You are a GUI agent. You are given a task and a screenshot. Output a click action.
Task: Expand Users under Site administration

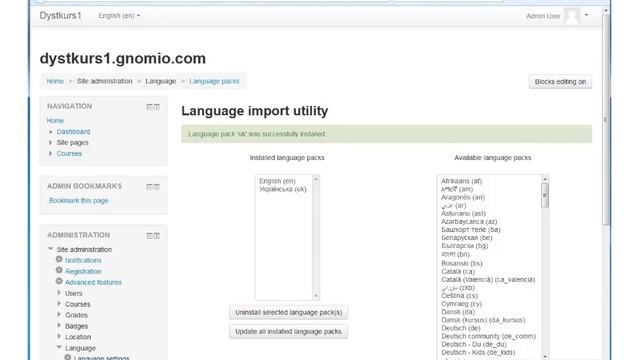59,293
